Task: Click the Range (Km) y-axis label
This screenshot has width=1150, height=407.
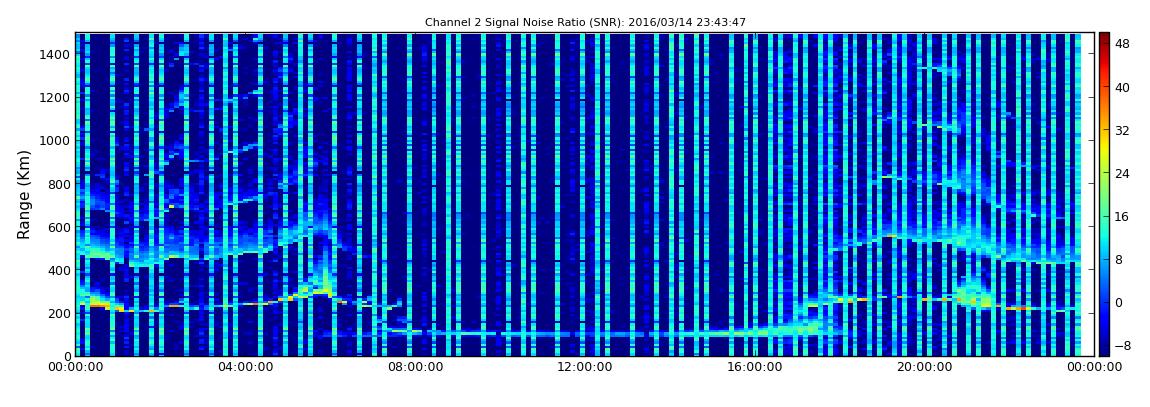Action: pos(24,194)
